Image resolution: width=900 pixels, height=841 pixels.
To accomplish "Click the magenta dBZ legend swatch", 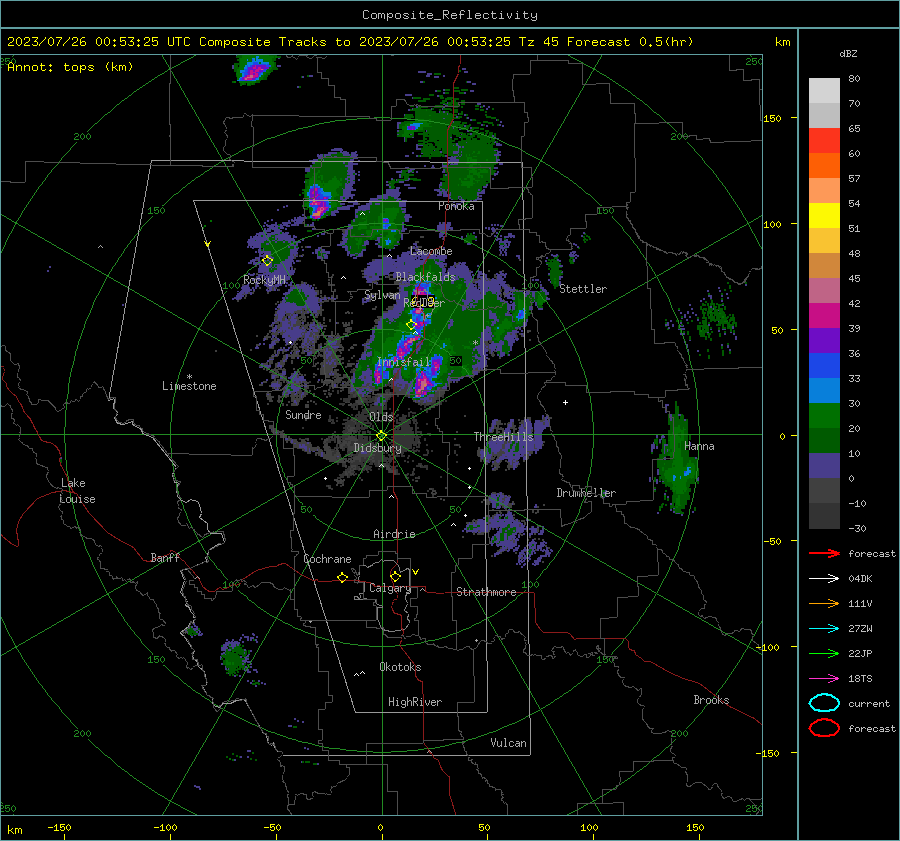I will [x=824, y=316].
